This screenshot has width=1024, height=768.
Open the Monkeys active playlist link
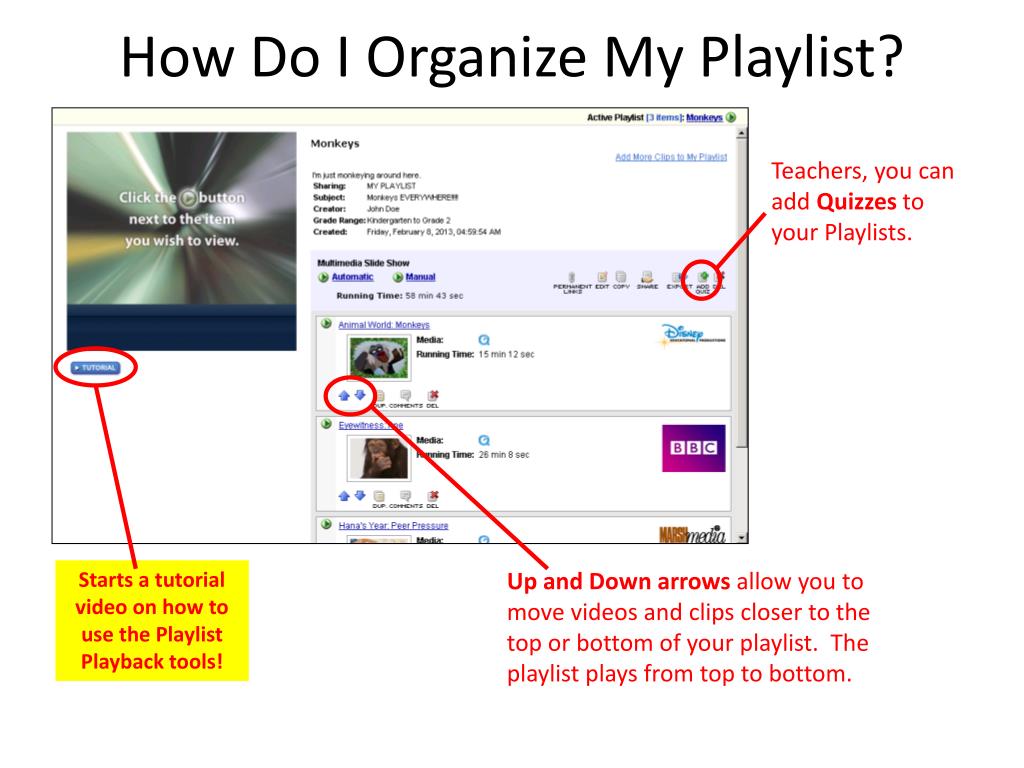point(704,118)
